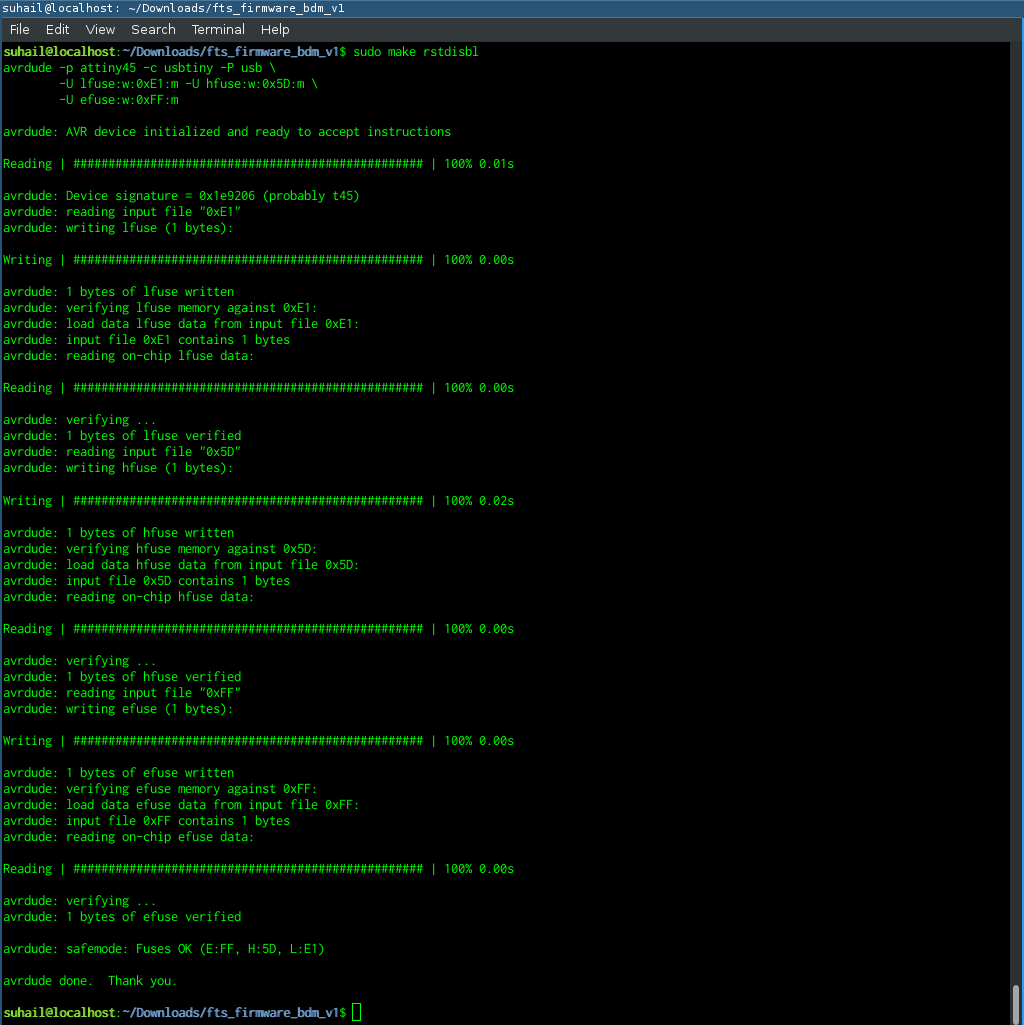Screen dimensions: 1024x1025
Task: Open the File menu
Action: [x=20, y=29]
